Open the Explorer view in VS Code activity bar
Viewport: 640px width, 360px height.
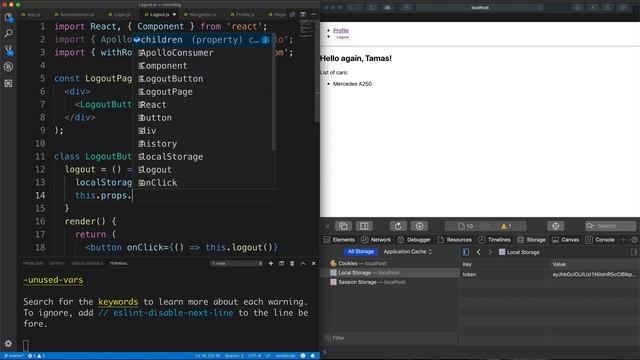click(8, 17)
